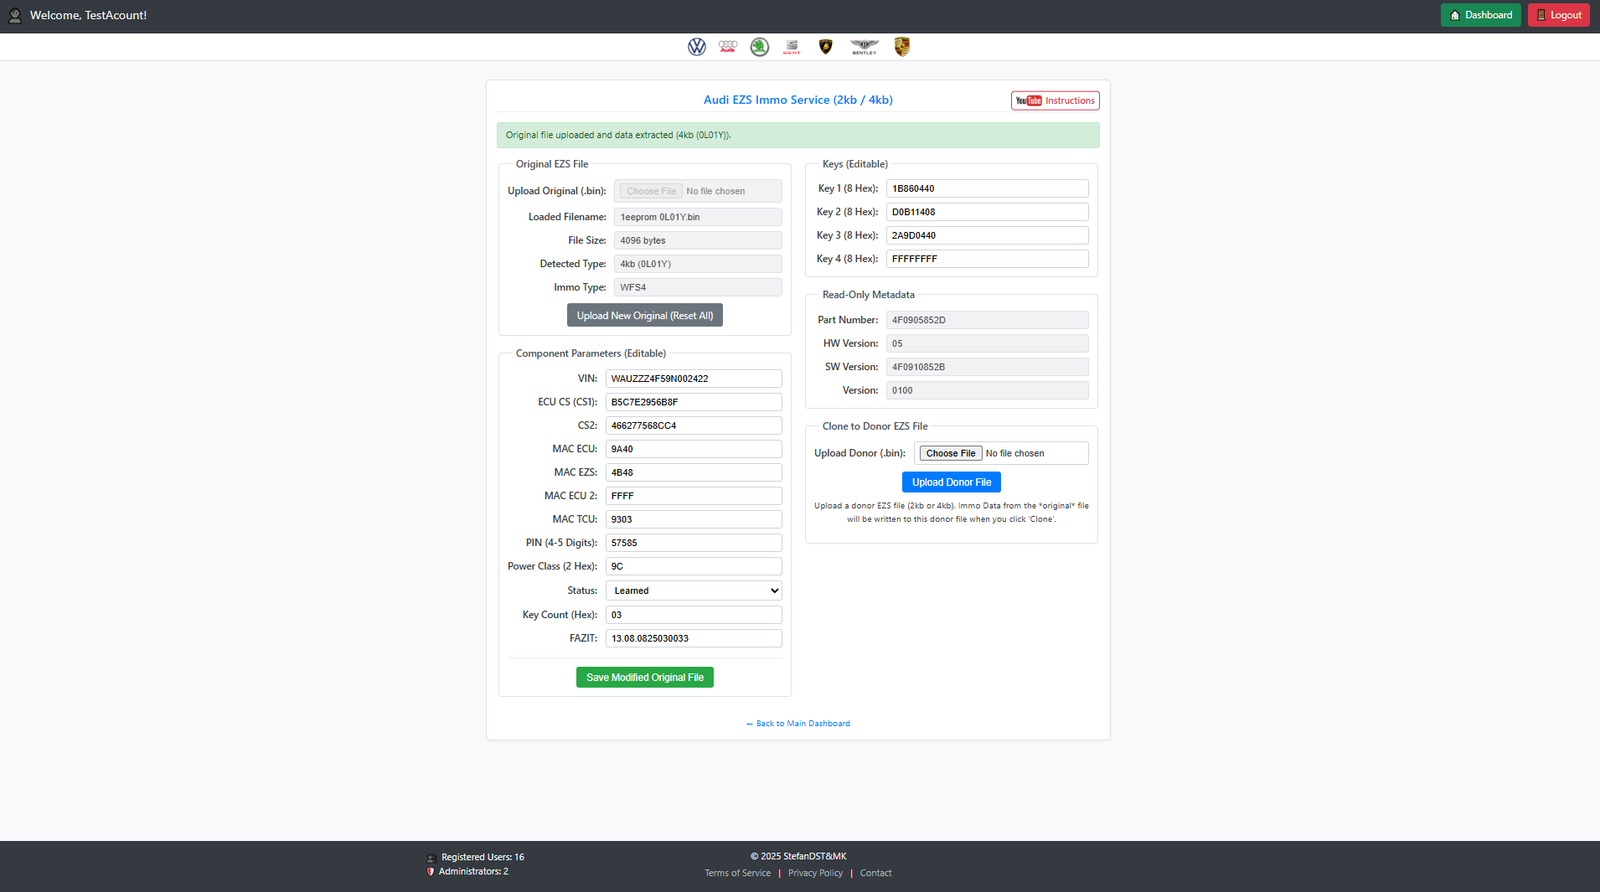Click the Administrators: 2 text
The height and width of the screenshot is (892, 1600).
pyautogui.click(x=473, y=872)
